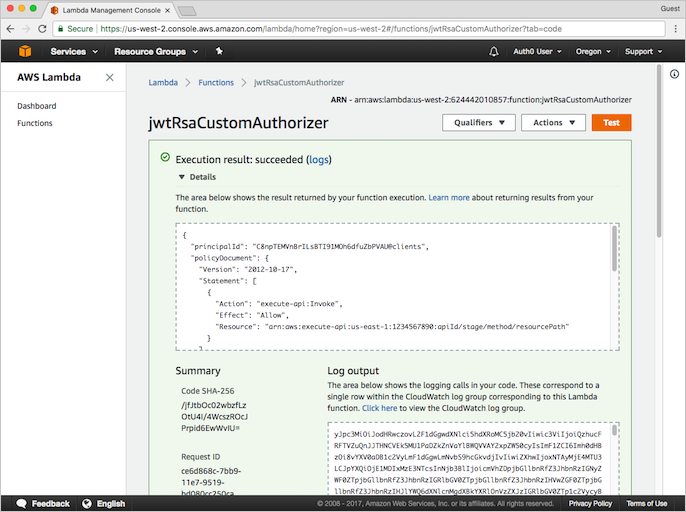Open the notifications bell icon

click(x=494, y=52)
